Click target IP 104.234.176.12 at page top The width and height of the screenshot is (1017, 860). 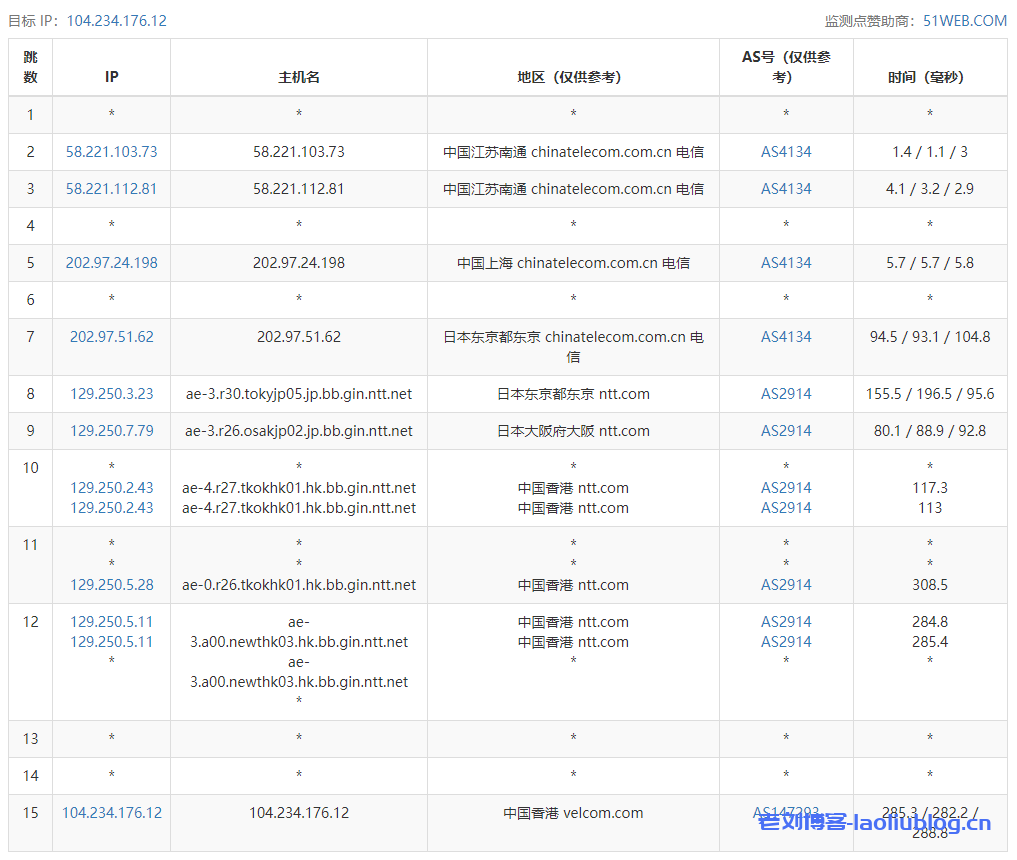tap(116, 21)
